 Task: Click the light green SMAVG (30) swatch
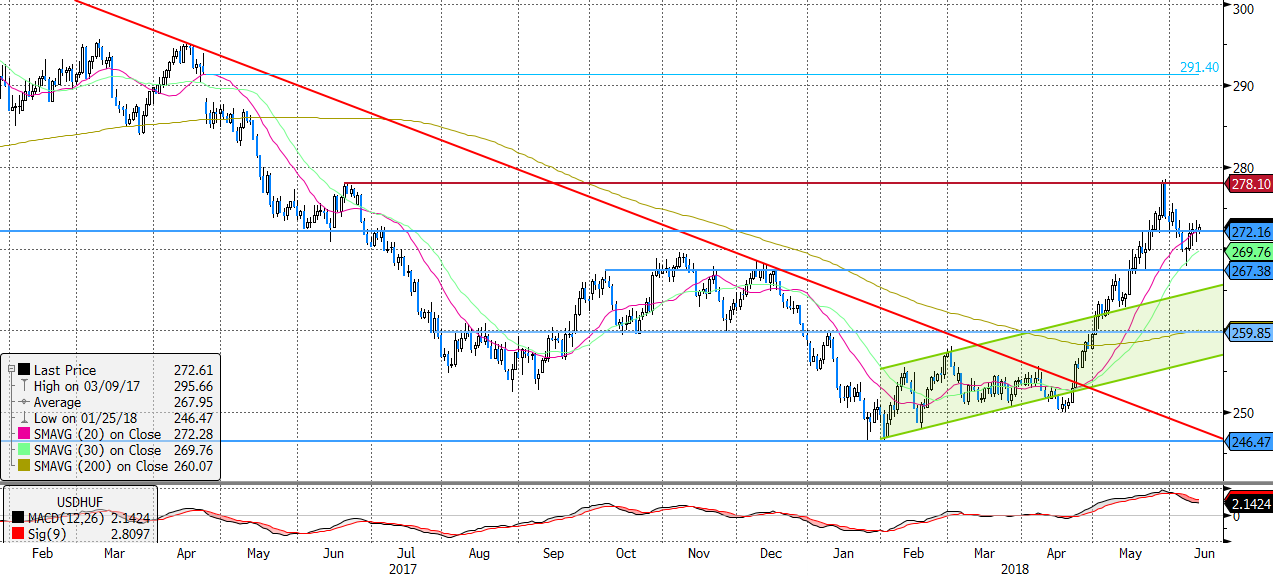click(x=24, y=450)
